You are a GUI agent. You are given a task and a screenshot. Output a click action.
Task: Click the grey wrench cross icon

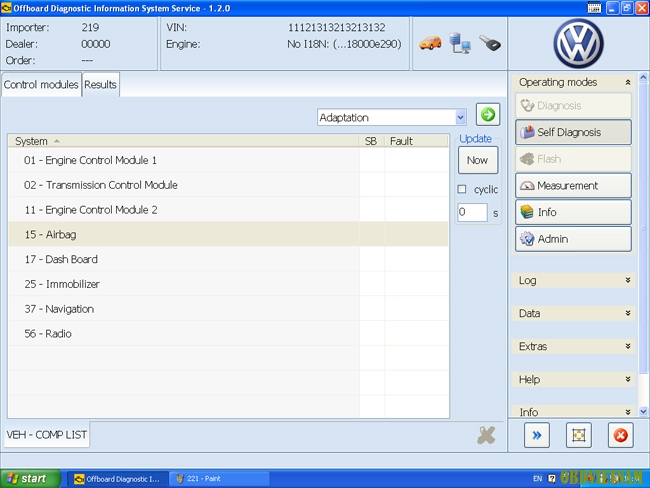coord(486,435)
